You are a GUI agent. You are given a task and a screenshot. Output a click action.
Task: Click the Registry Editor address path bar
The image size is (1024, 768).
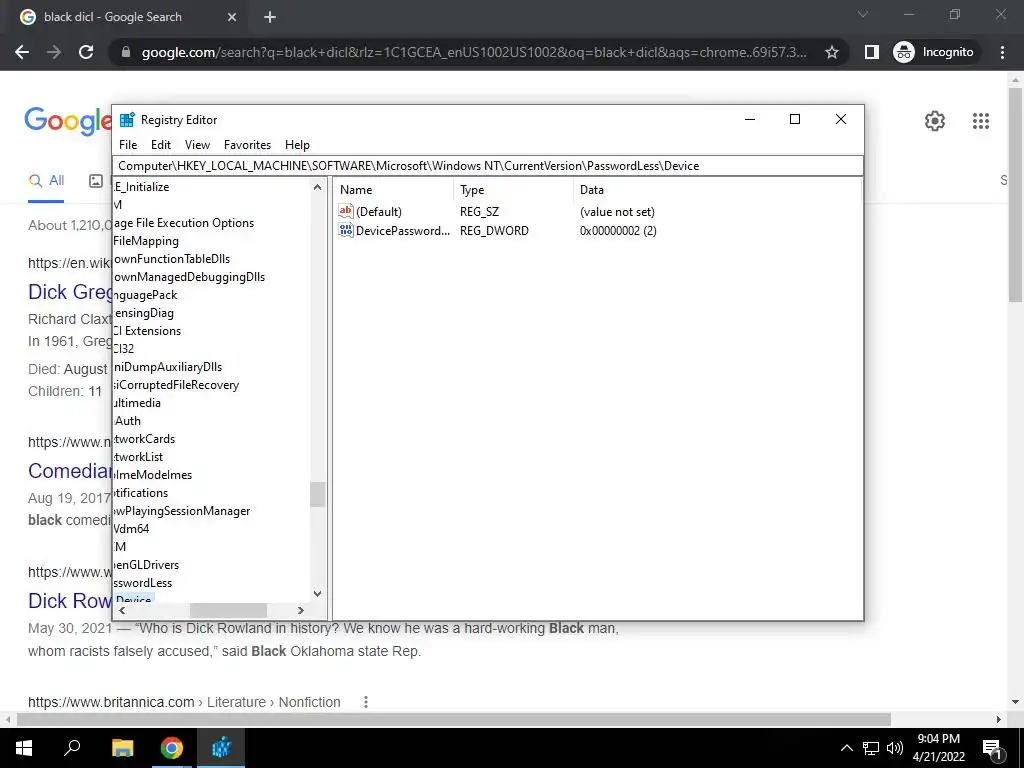click(488, 166)
